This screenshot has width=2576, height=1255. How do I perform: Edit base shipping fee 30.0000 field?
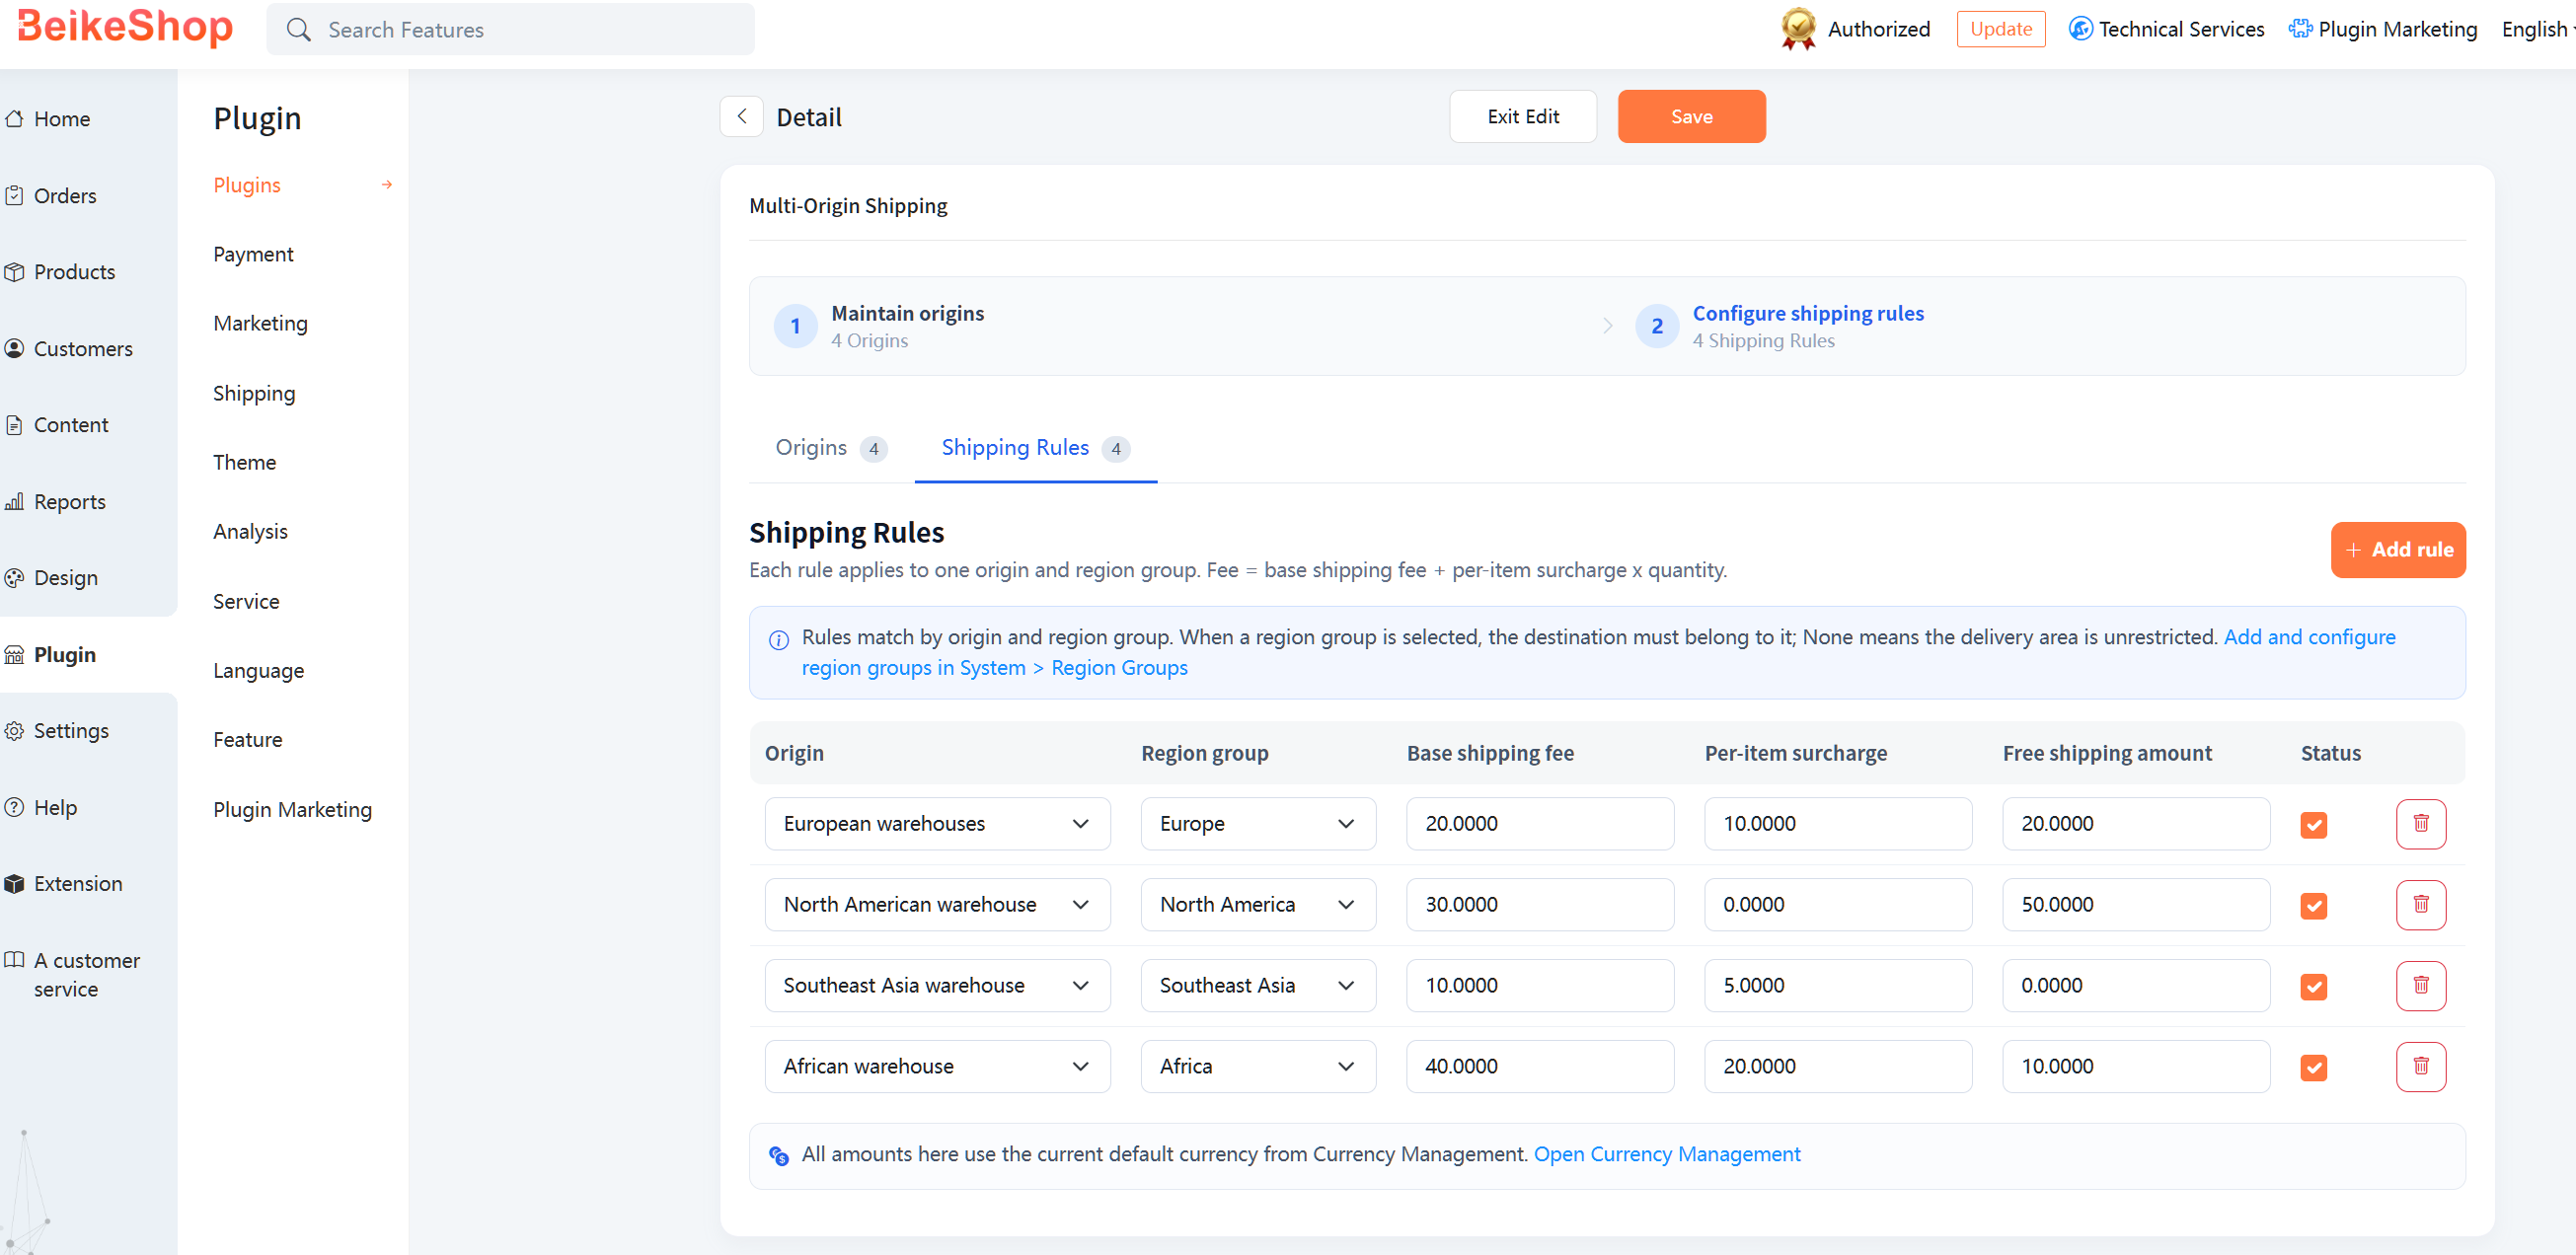[1540, 905]
